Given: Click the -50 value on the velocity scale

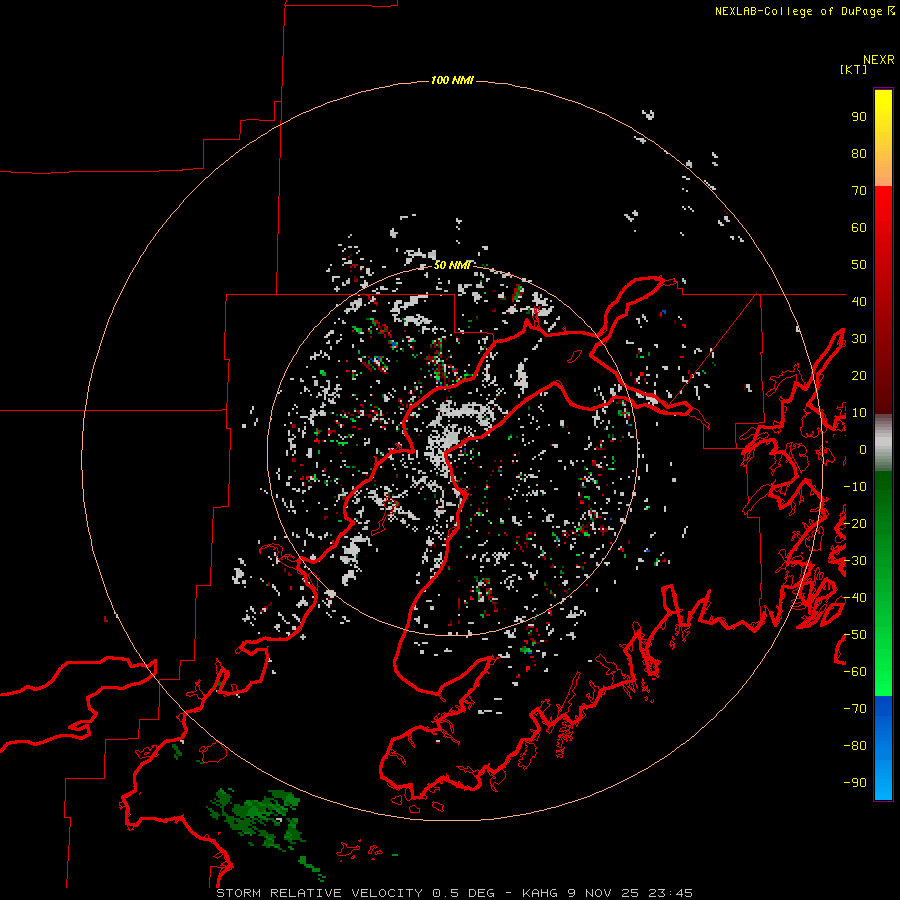Looking at the screenshot, I should point(855,635).
